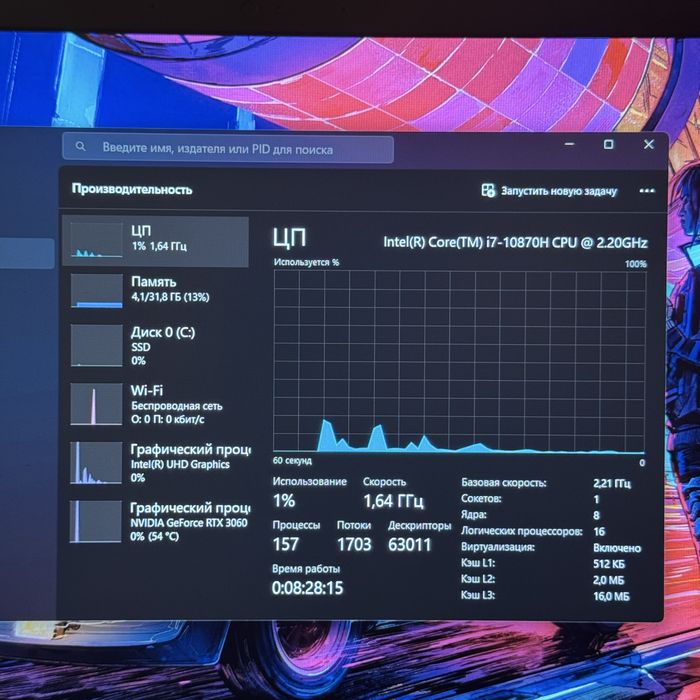Select the ЦП performance entry
Viewport: 700px width, 700px height.
[x=155, y=241]
